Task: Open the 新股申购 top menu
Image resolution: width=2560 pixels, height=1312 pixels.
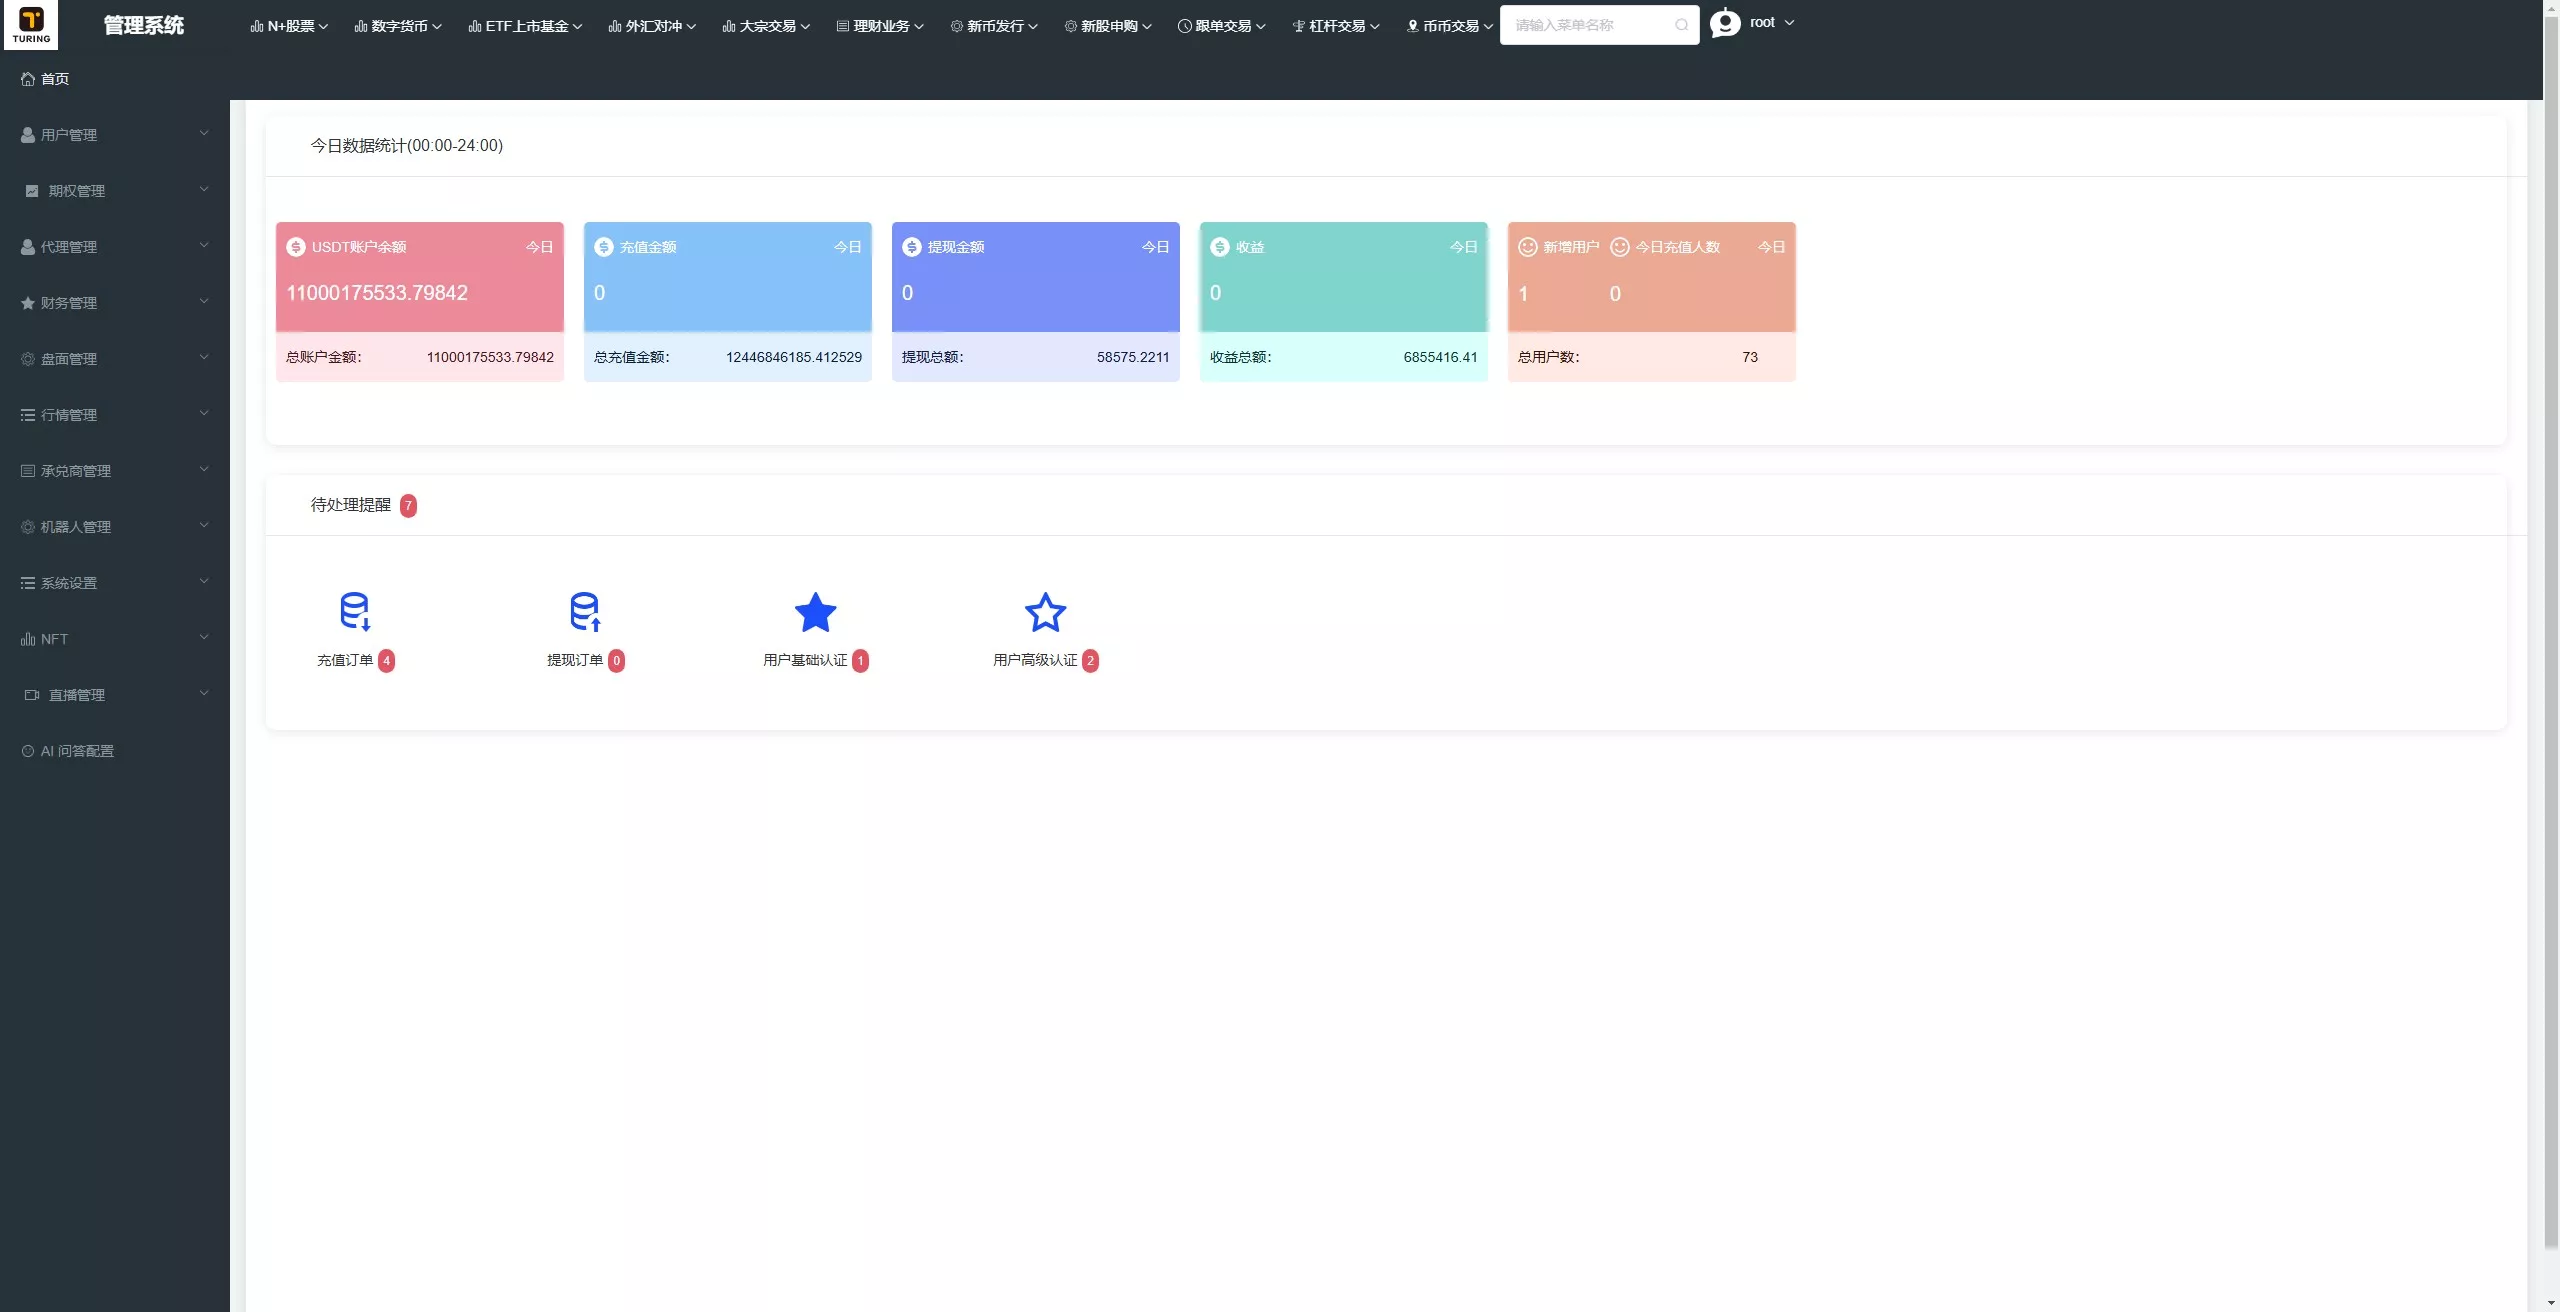Action: (1108, 26)
